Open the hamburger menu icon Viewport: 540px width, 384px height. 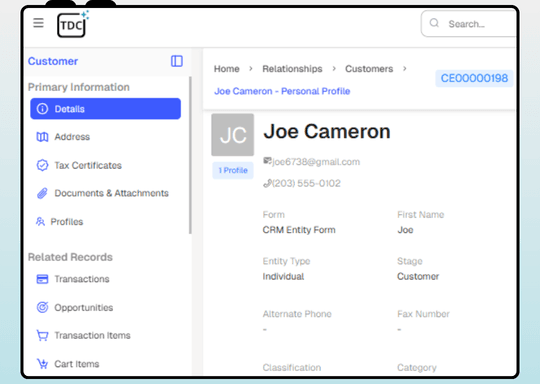tap(39, 23)
